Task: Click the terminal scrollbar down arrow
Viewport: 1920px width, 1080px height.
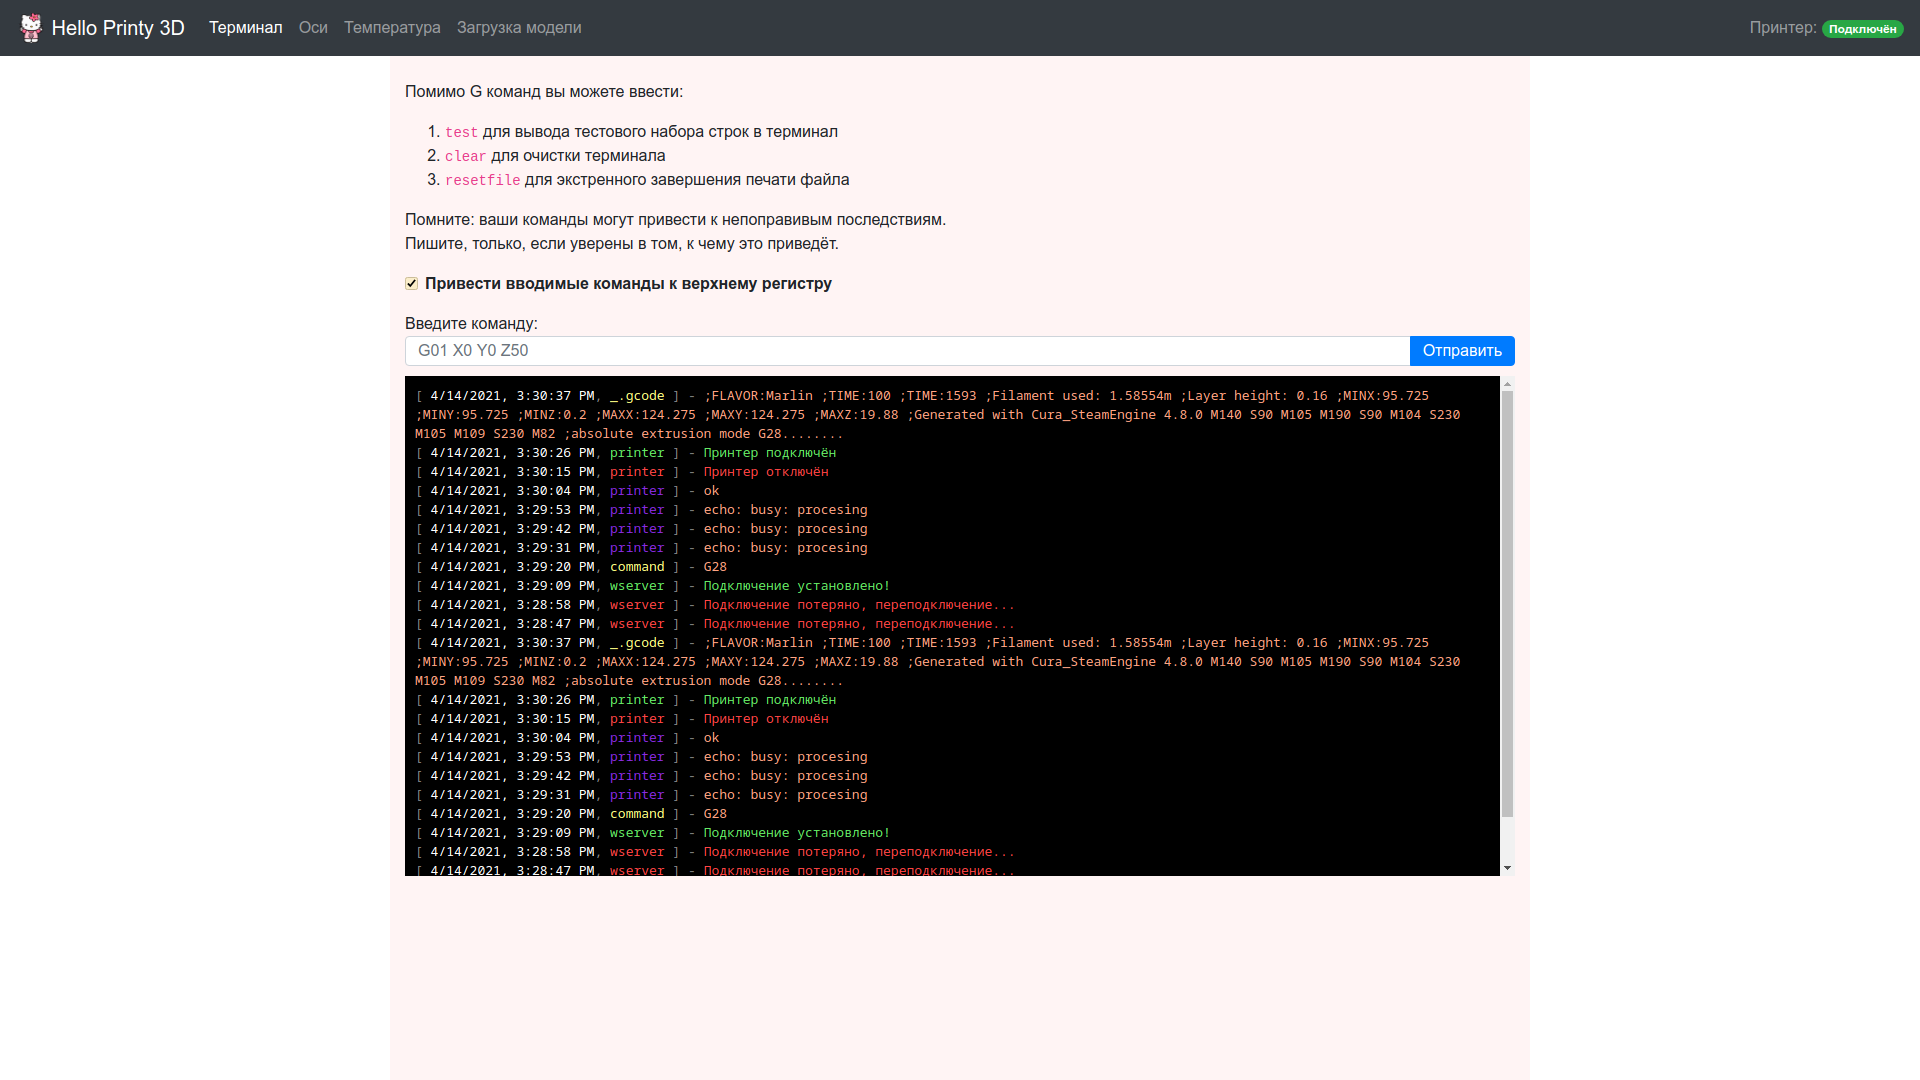Action: point(1507,868)
